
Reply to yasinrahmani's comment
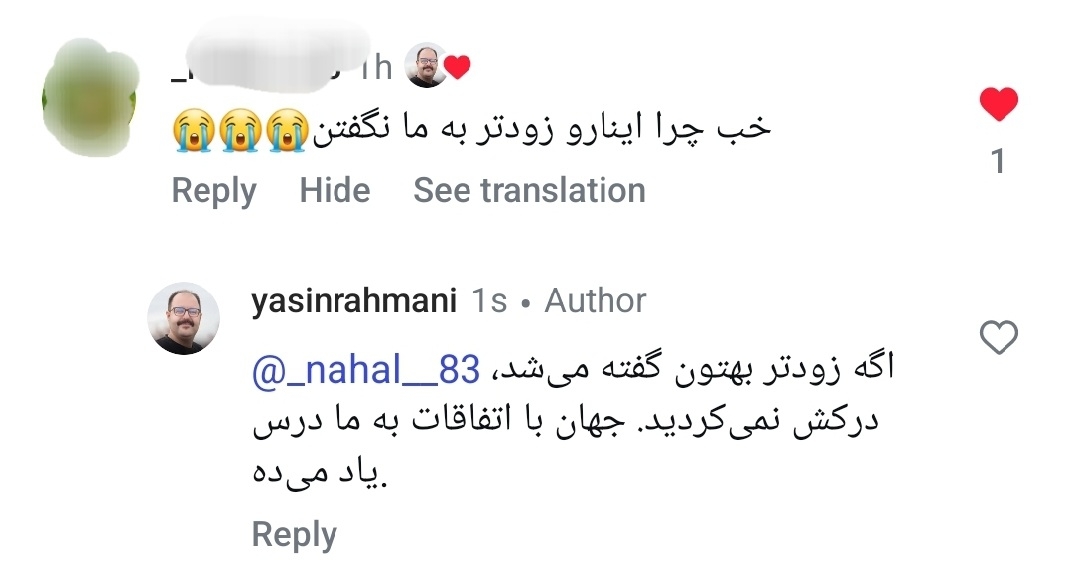point(293,534)
